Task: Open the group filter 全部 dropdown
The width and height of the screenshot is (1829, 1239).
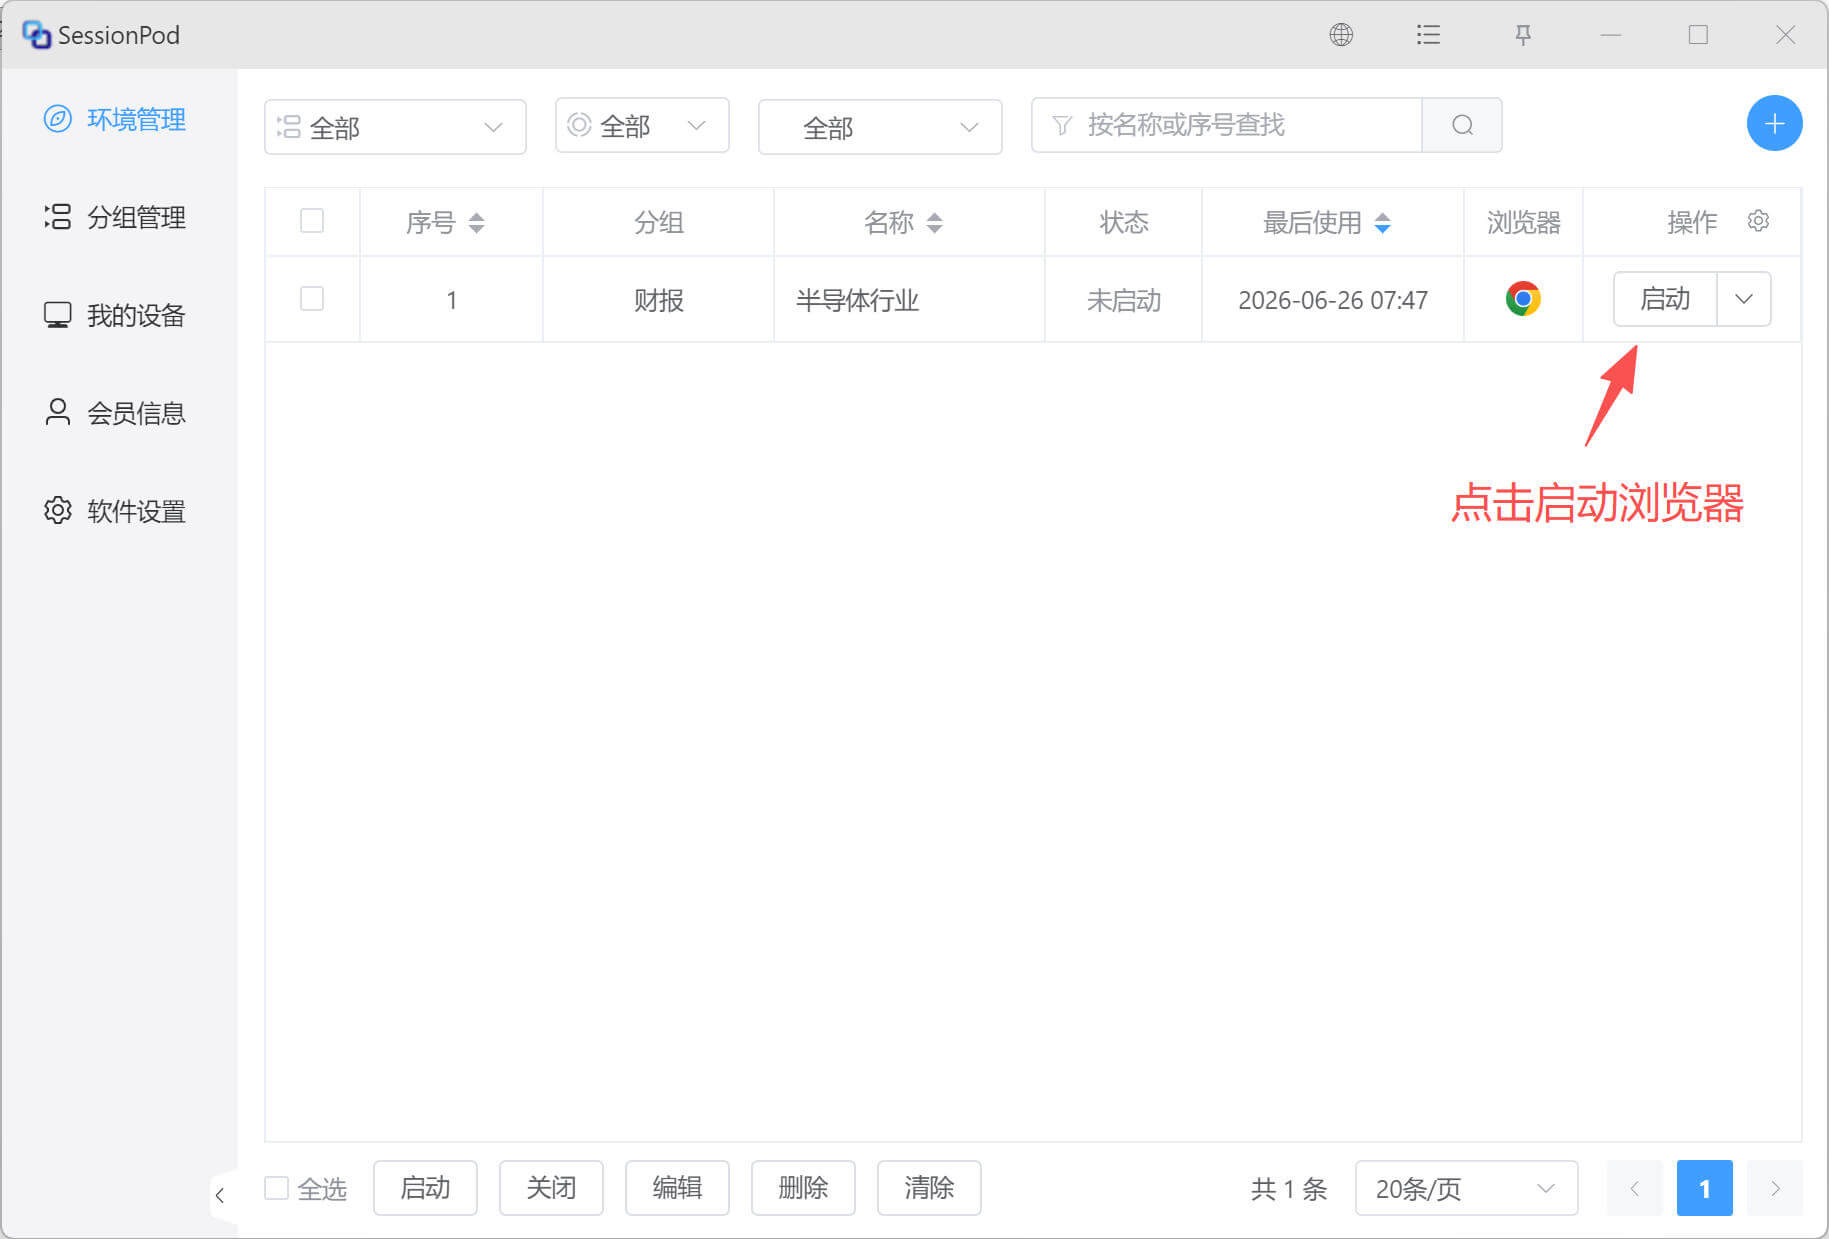Action: [395, 127]
